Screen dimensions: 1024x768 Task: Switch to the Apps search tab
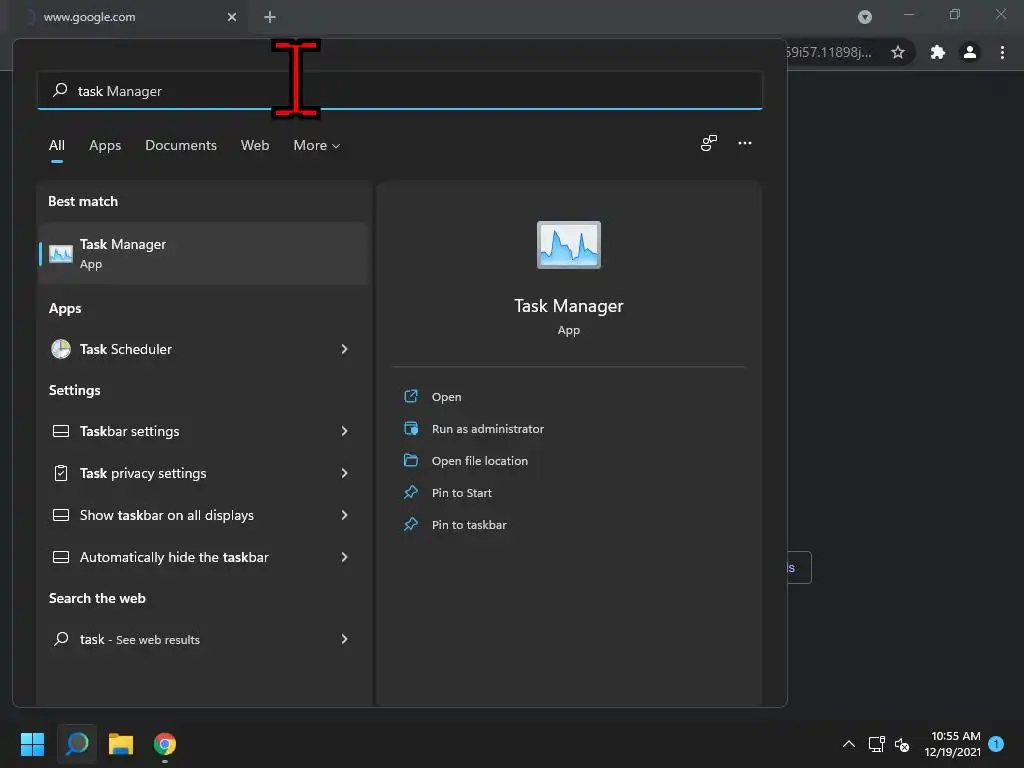(x=105, y=146)
